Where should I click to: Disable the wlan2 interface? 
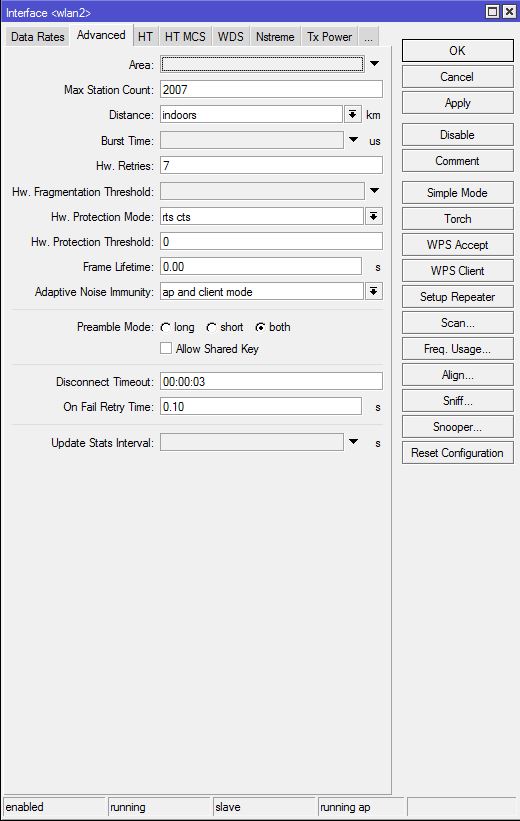click(458, 135)
